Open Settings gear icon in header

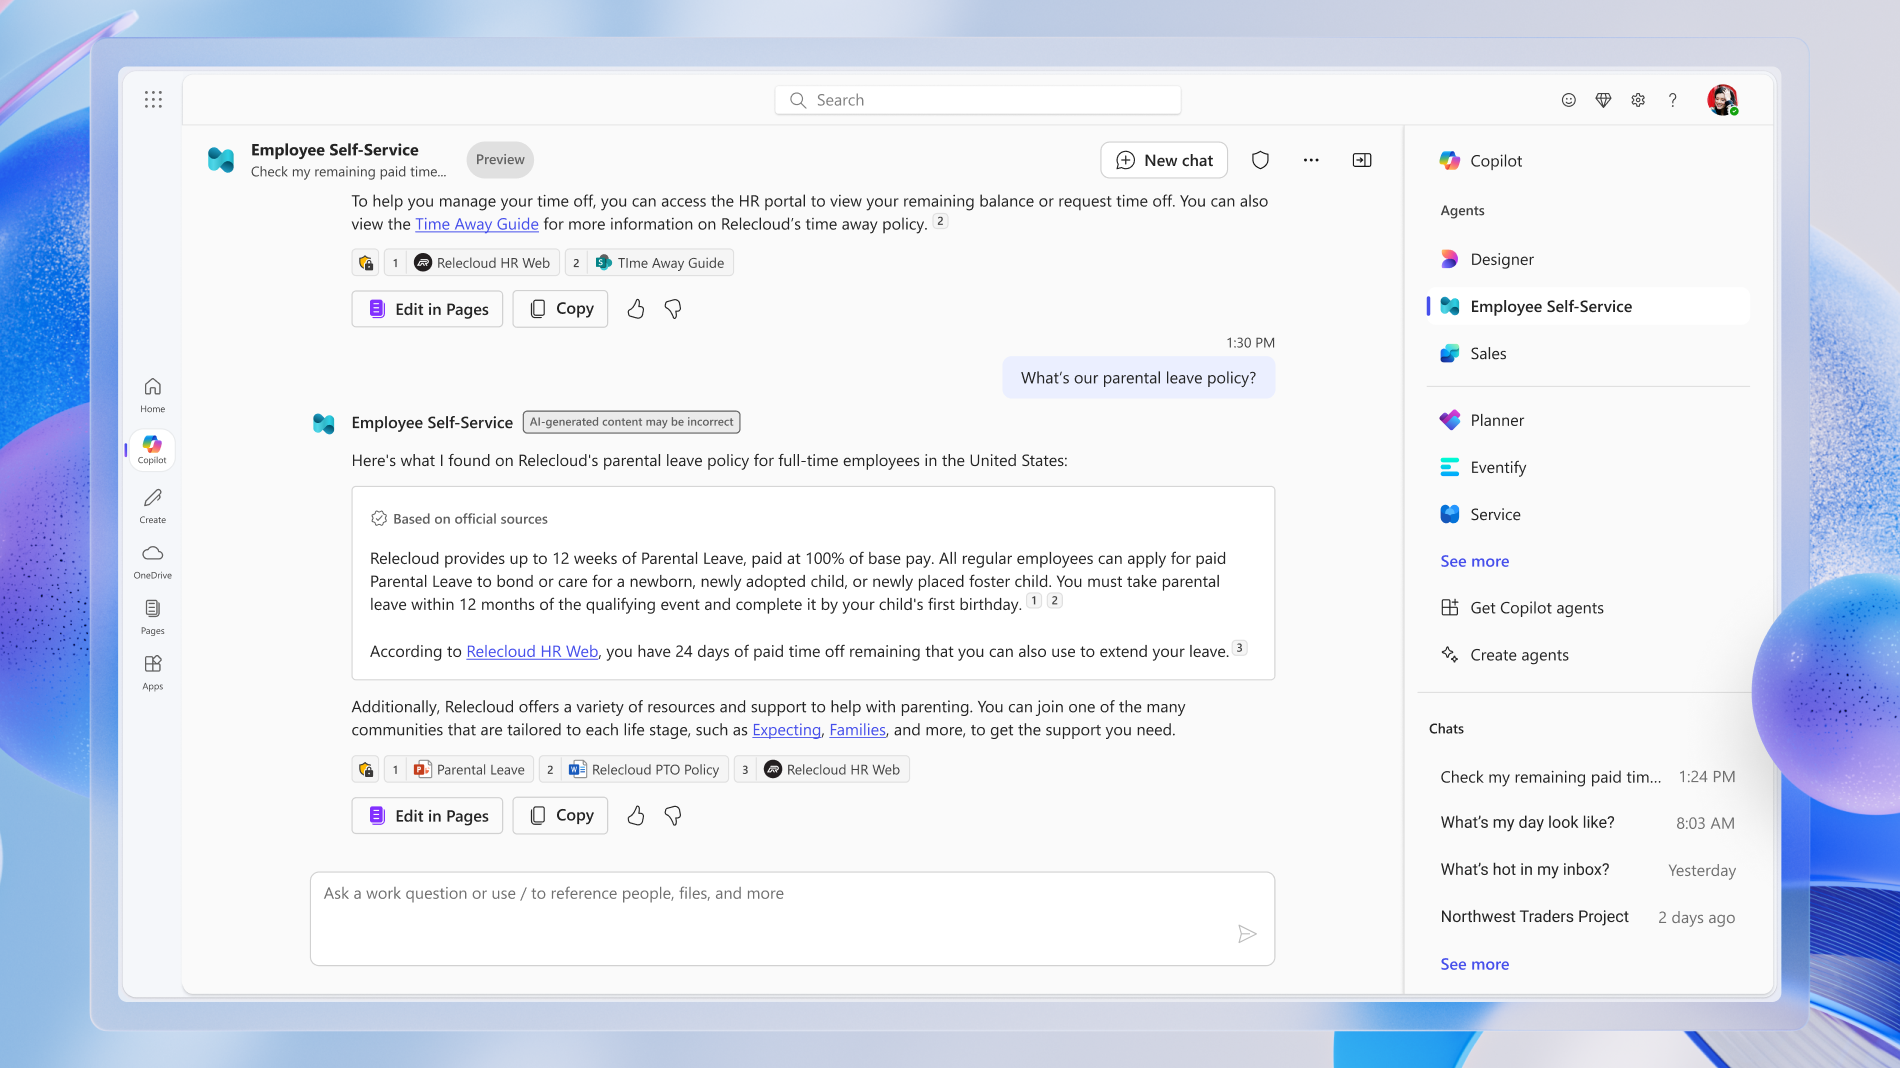1638,100
